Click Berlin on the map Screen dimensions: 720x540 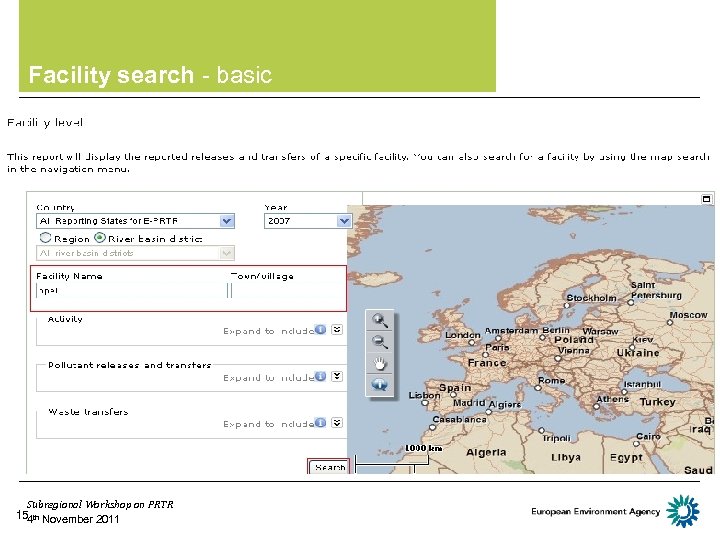click(x=556, y=330)
